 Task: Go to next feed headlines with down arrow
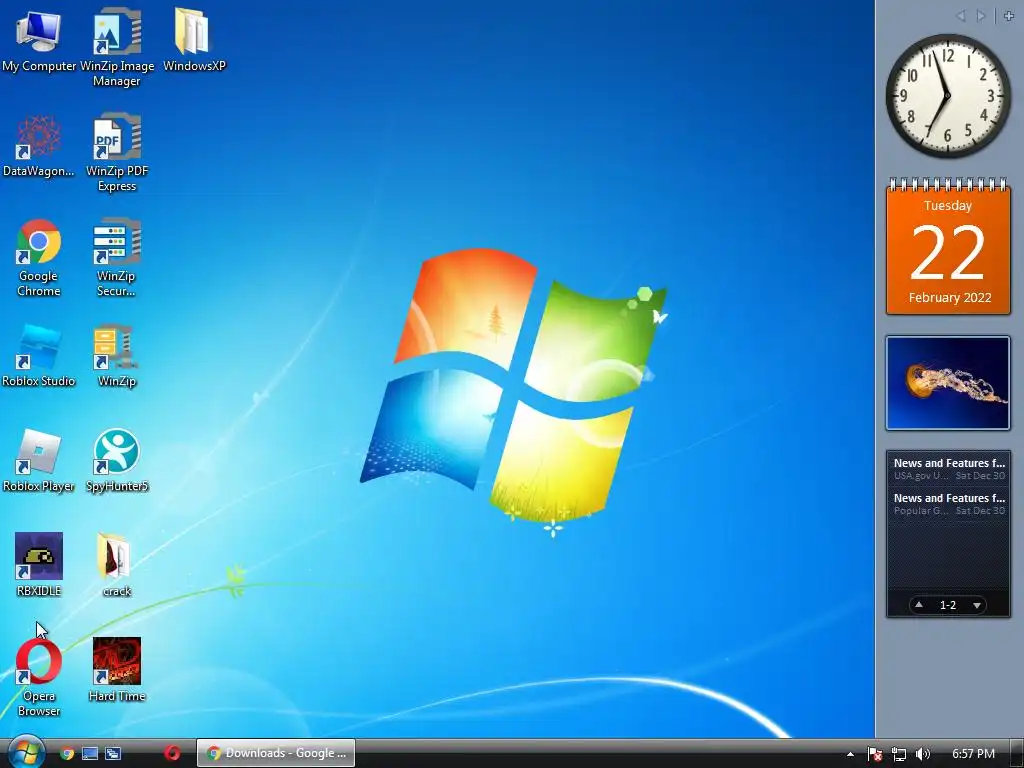pos(977,605)
